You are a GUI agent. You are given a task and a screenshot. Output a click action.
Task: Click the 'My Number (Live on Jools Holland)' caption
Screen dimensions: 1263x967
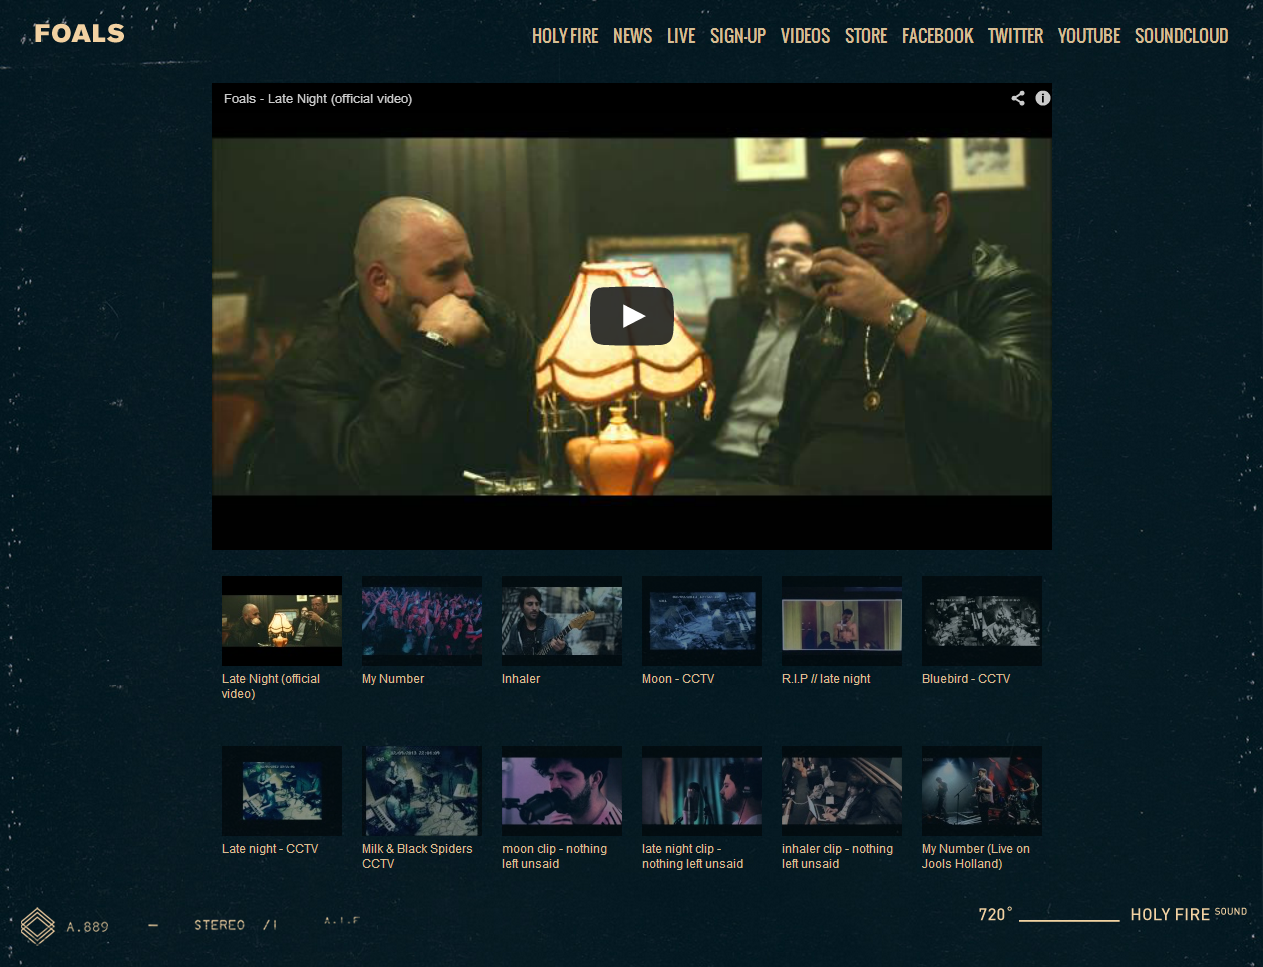click(x=976, y=856)
